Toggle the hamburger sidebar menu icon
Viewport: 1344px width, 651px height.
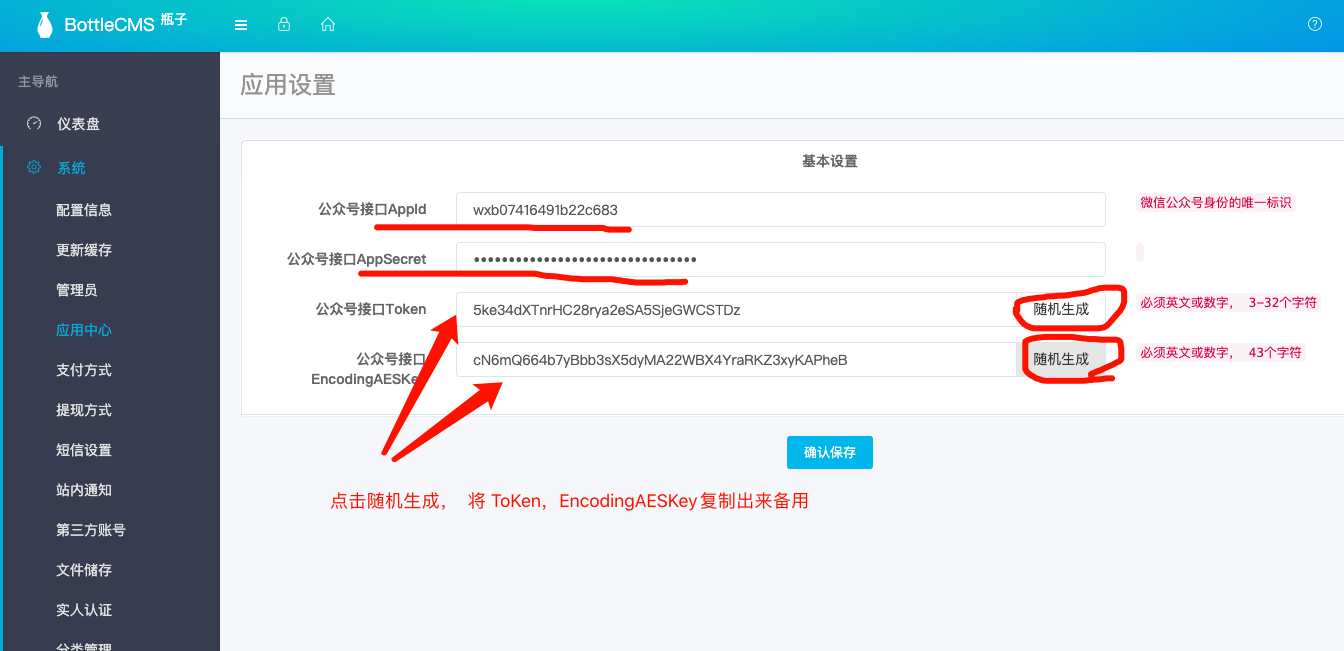241,25
